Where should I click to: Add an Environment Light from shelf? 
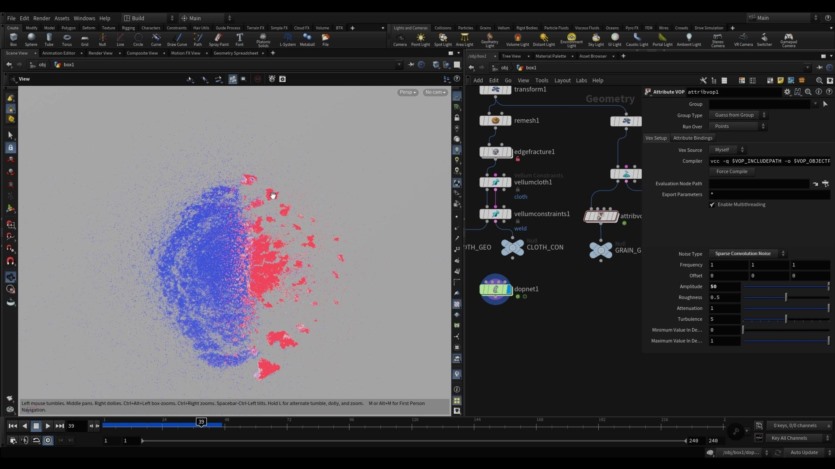571,40
